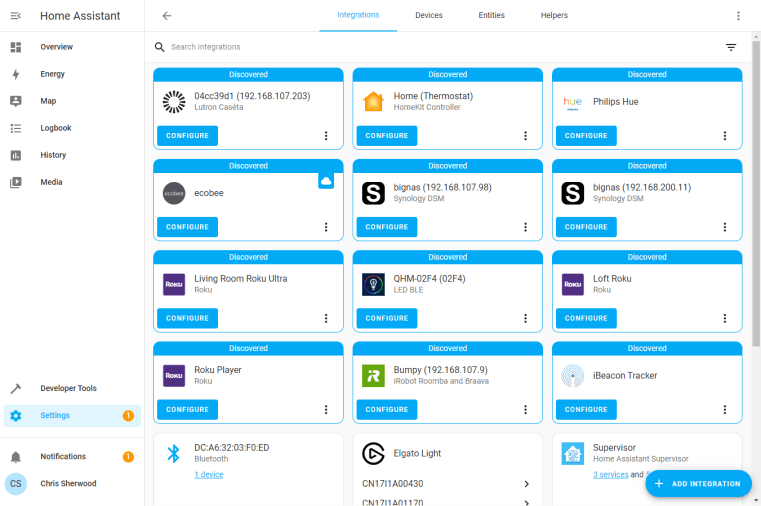Click the iRobot Roomba logo
Viewport: 761px width, 506px height.
pos(373,375)
